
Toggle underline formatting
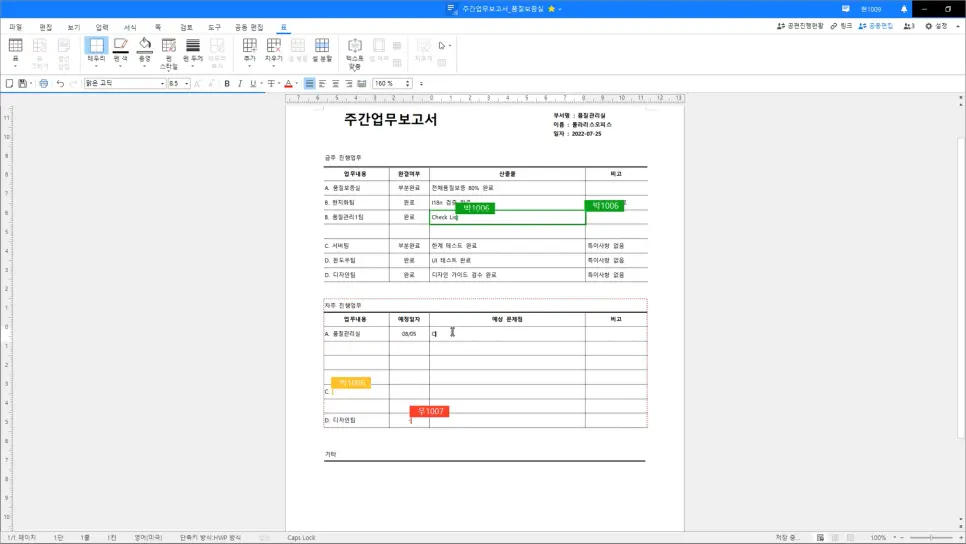click(253, 83)
